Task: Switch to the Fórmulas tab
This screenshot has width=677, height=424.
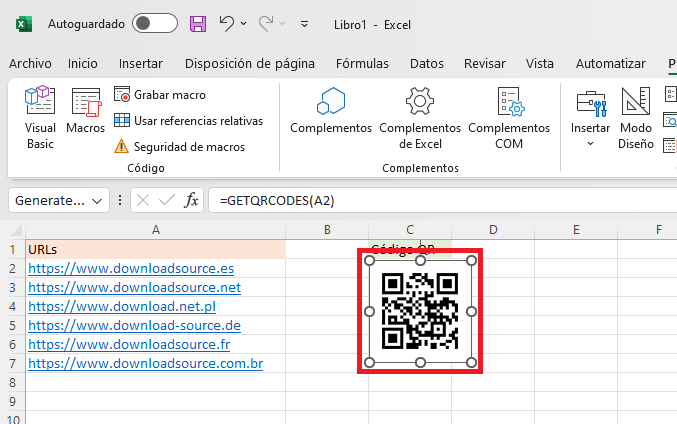Action: pos(362,63)
